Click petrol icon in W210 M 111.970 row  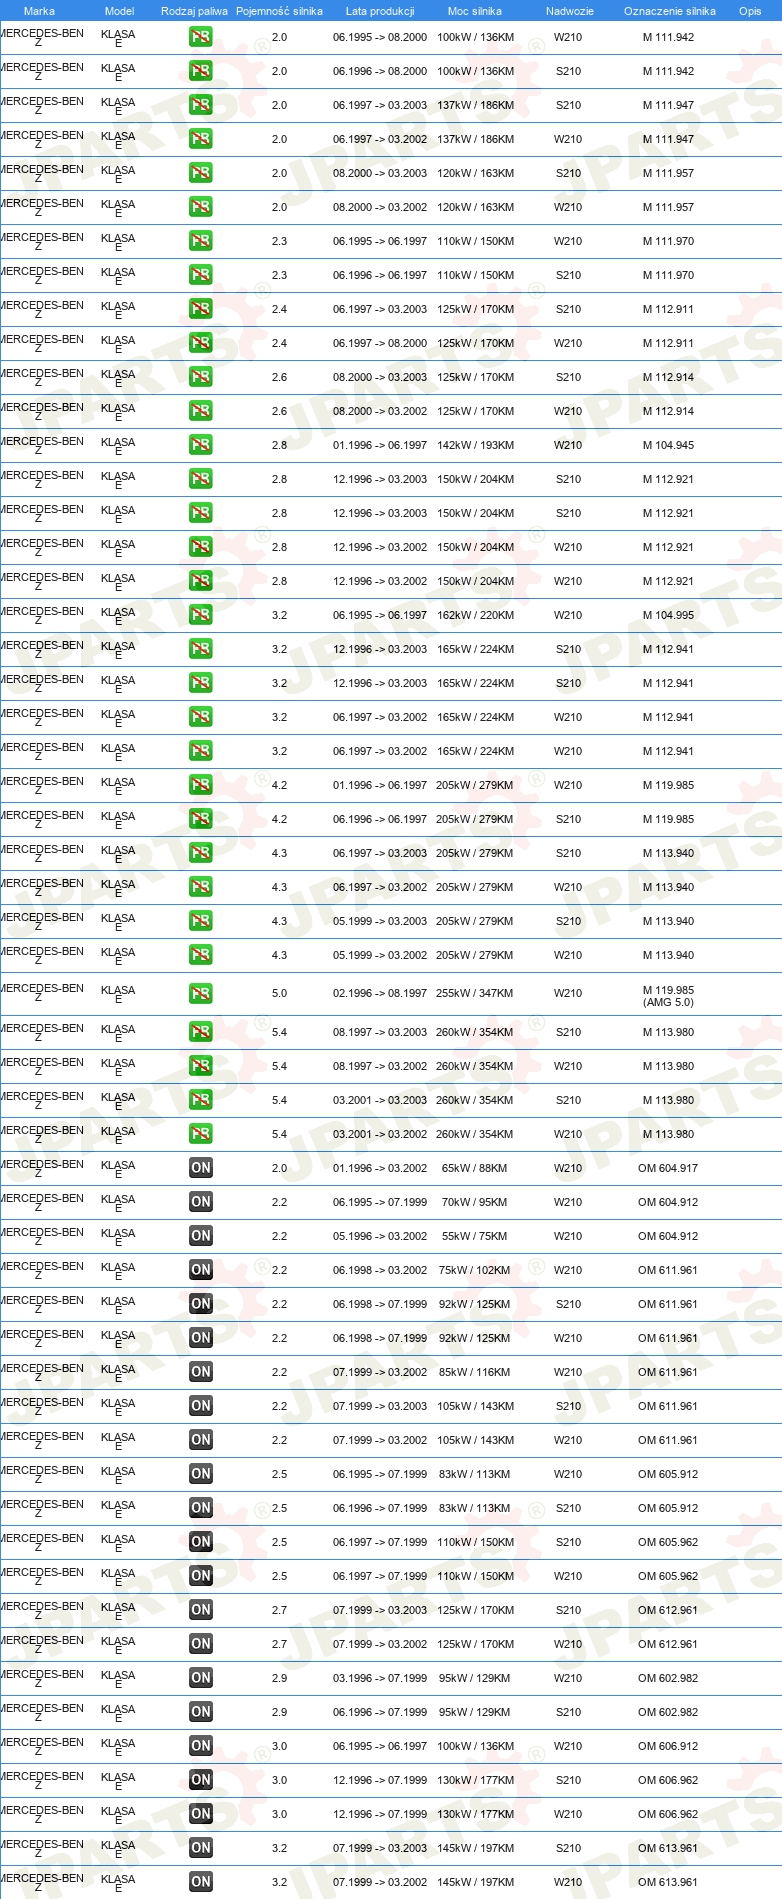coord(201,241)
